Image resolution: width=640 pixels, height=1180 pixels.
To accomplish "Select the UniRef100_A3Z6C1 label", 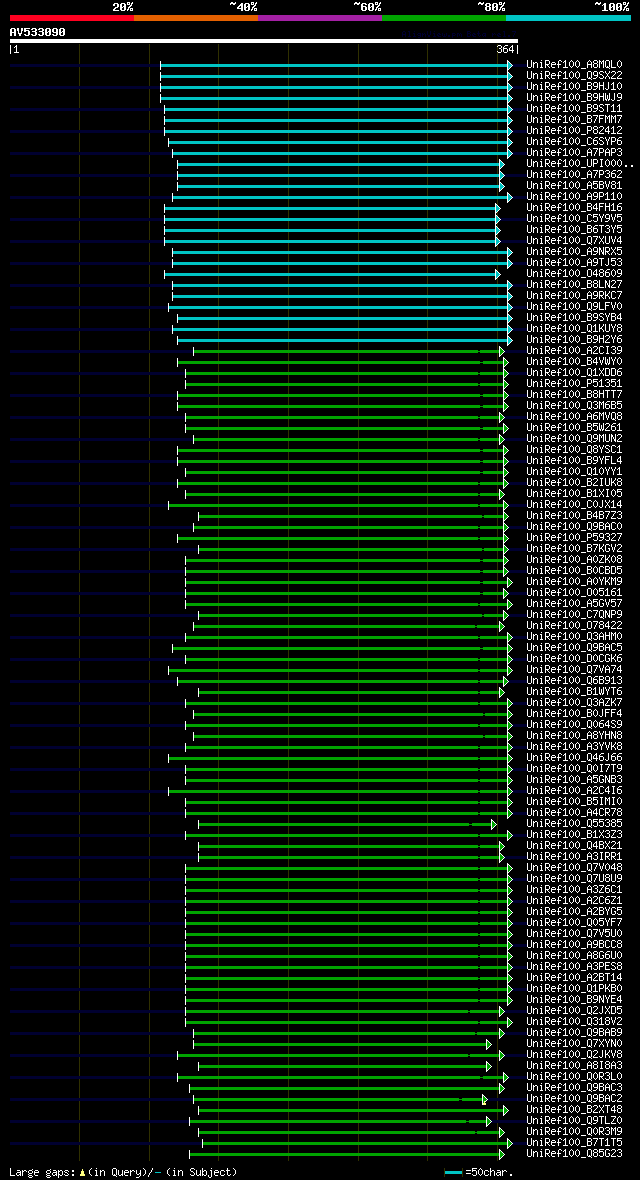I will pos(574,890).
